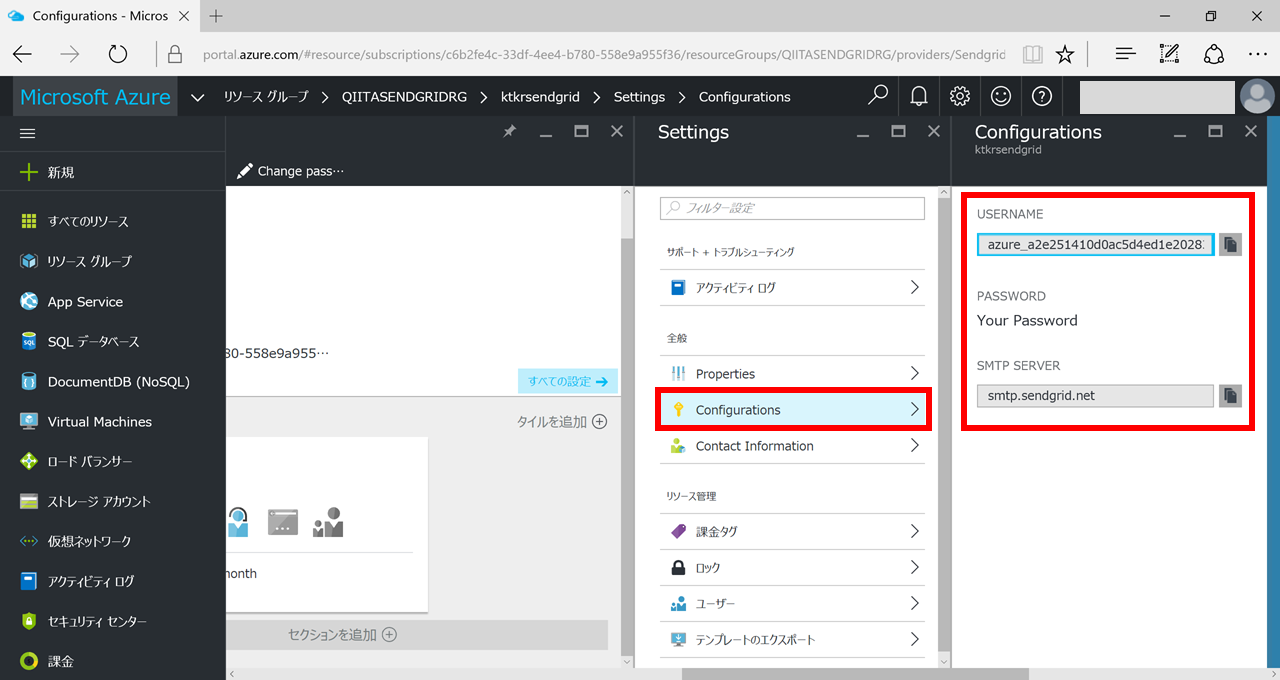
Task: Click the すべてのリソース grid icon
Action: click(x=29, y=221)
